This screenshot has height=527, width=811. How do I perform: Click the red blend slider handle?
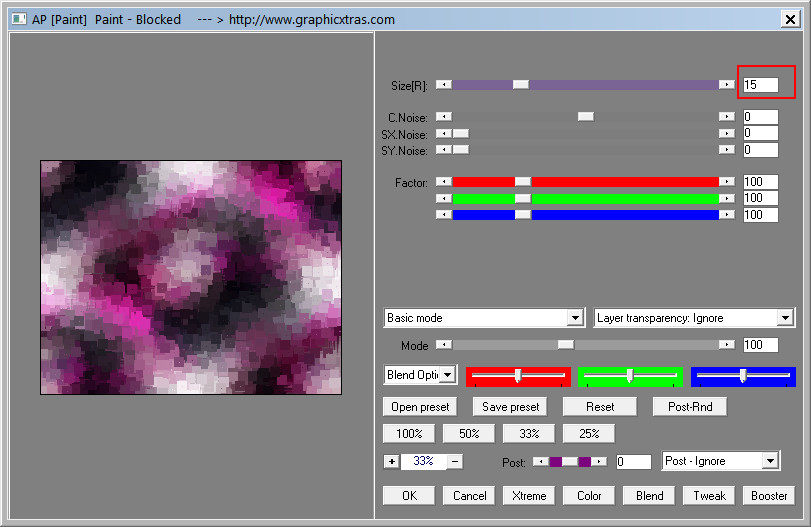coord(518,376)
